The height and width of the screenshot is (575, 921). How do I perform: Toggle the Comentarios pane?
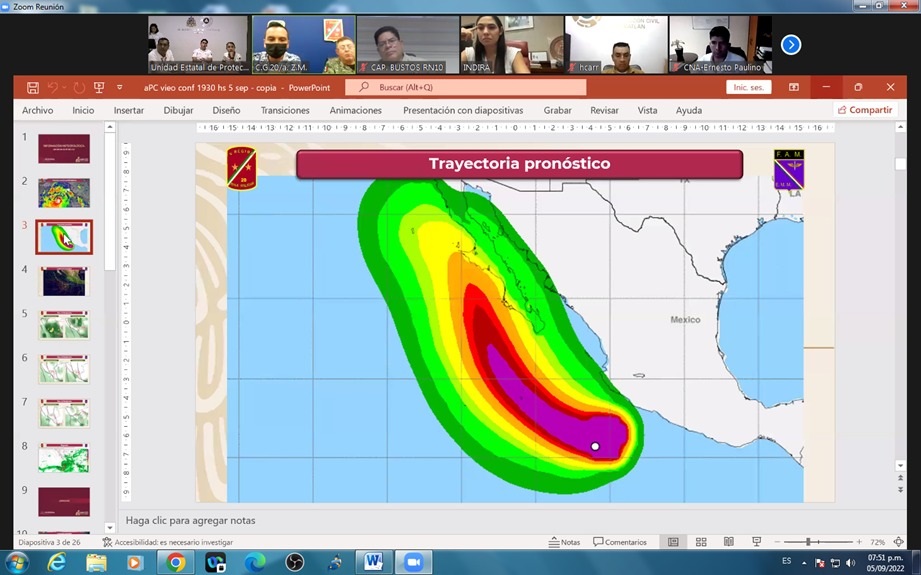[x=620, y=542]
